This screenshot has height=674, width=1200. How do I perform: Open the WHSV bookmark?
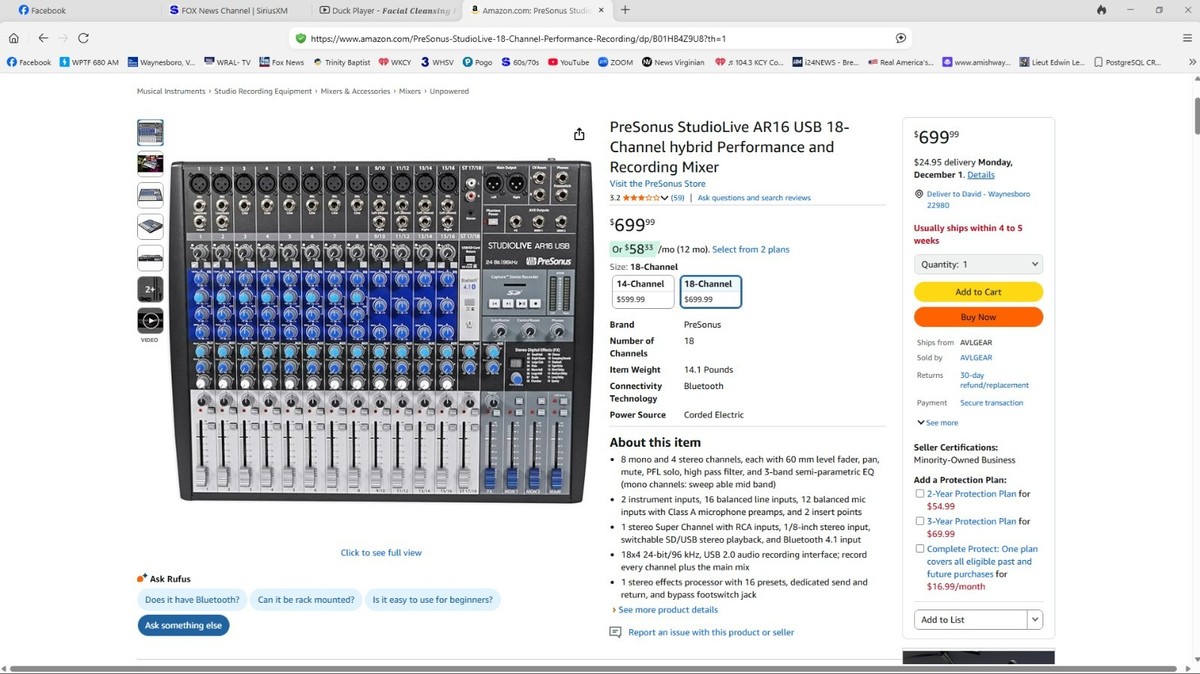click(437, 62)
